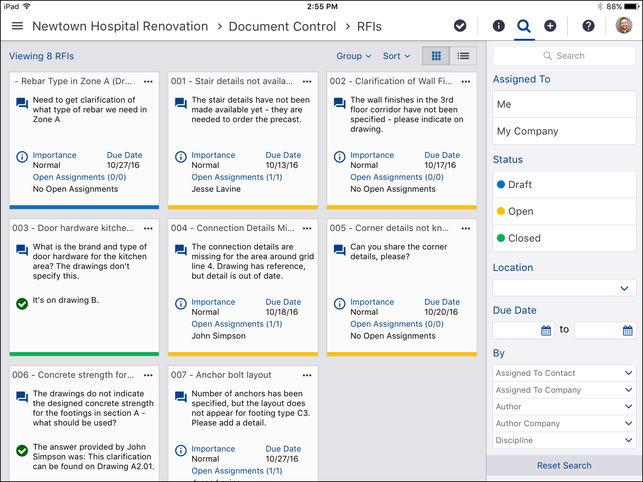Open the hamburger navigation menu
The image size is (643, 482).
[x=16, y=26]
